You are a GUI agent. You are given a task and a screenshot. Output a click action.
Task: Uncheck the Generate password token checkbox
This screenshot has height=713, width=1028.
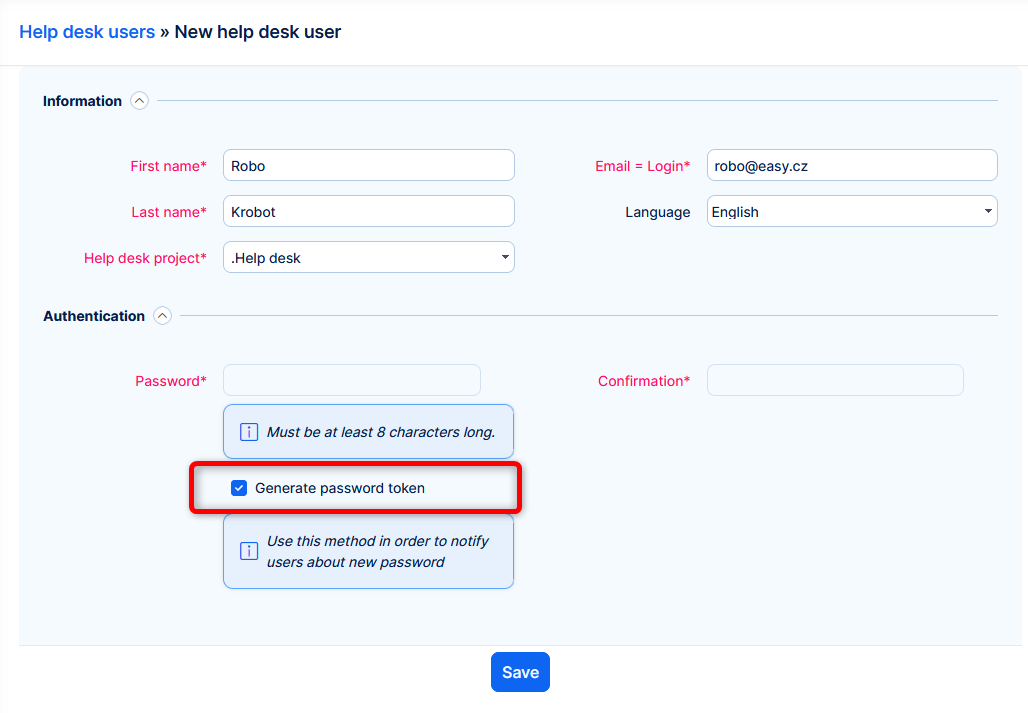click(239, 488)
